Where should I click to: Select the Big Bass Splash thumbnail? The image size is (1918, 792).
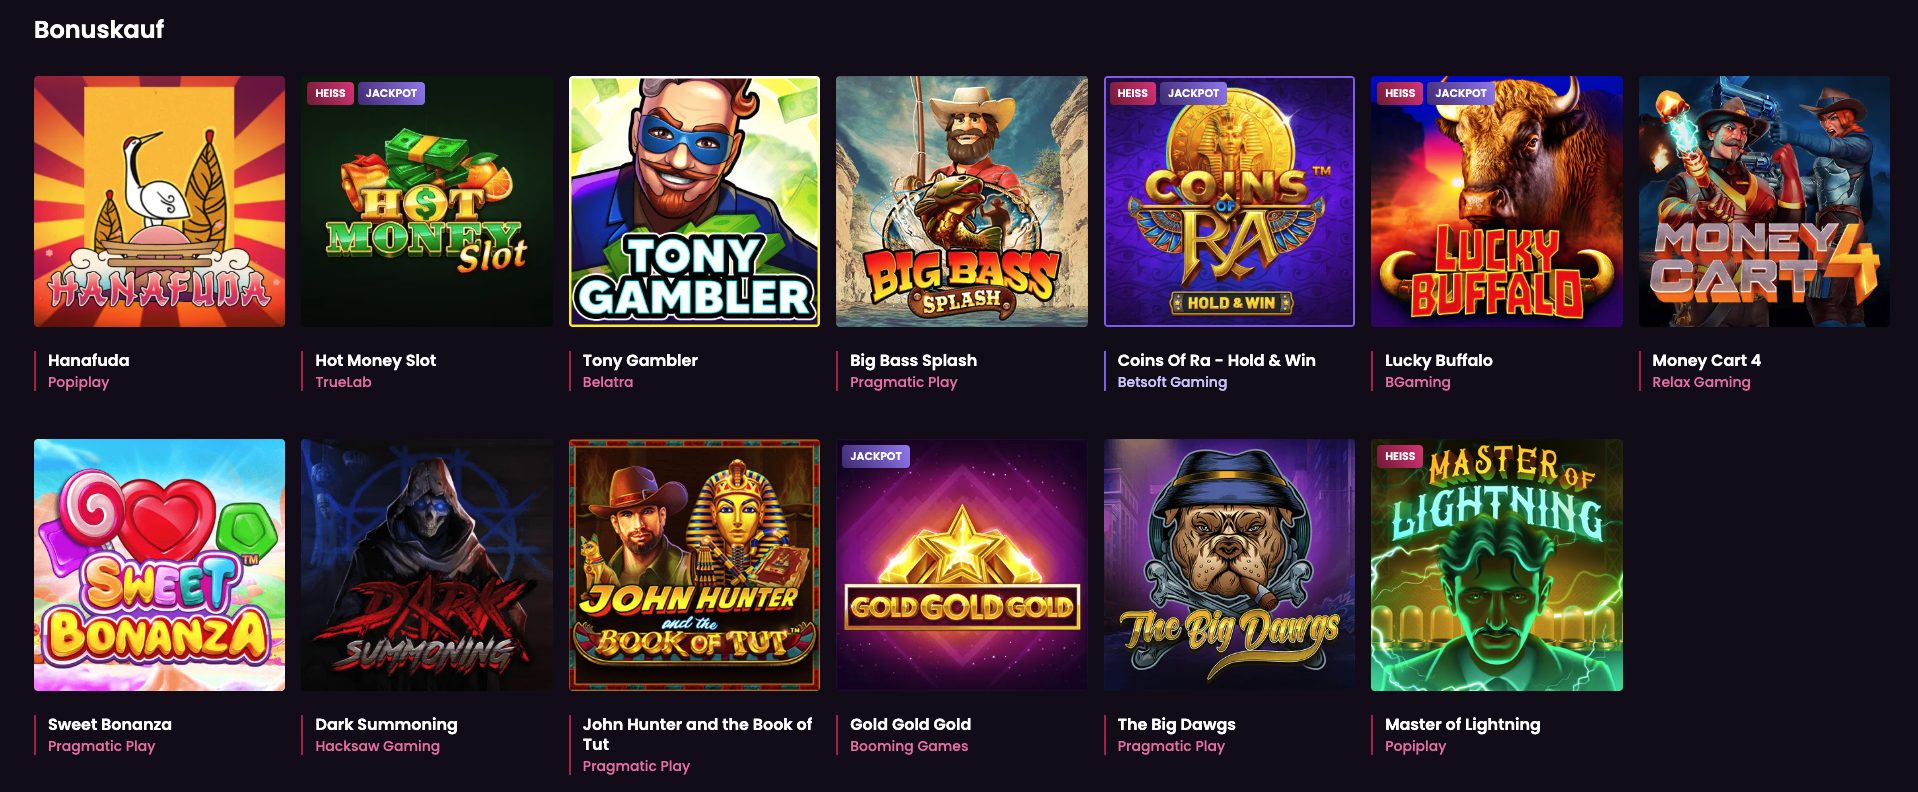pyautogui.click(x=961, y=201)
